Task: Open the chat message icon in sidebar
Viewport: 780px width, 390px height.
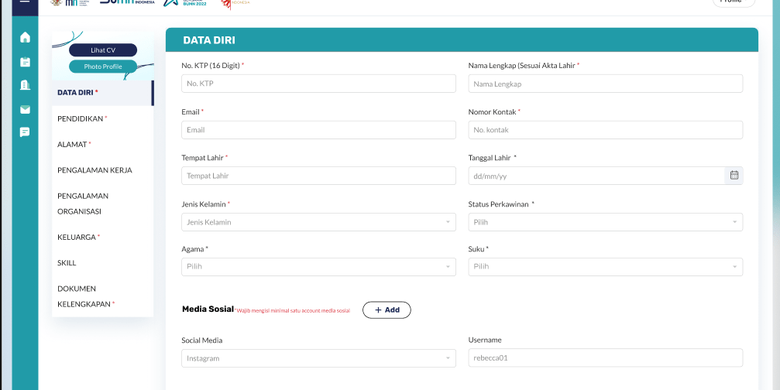Action: (x=25, y=132)
